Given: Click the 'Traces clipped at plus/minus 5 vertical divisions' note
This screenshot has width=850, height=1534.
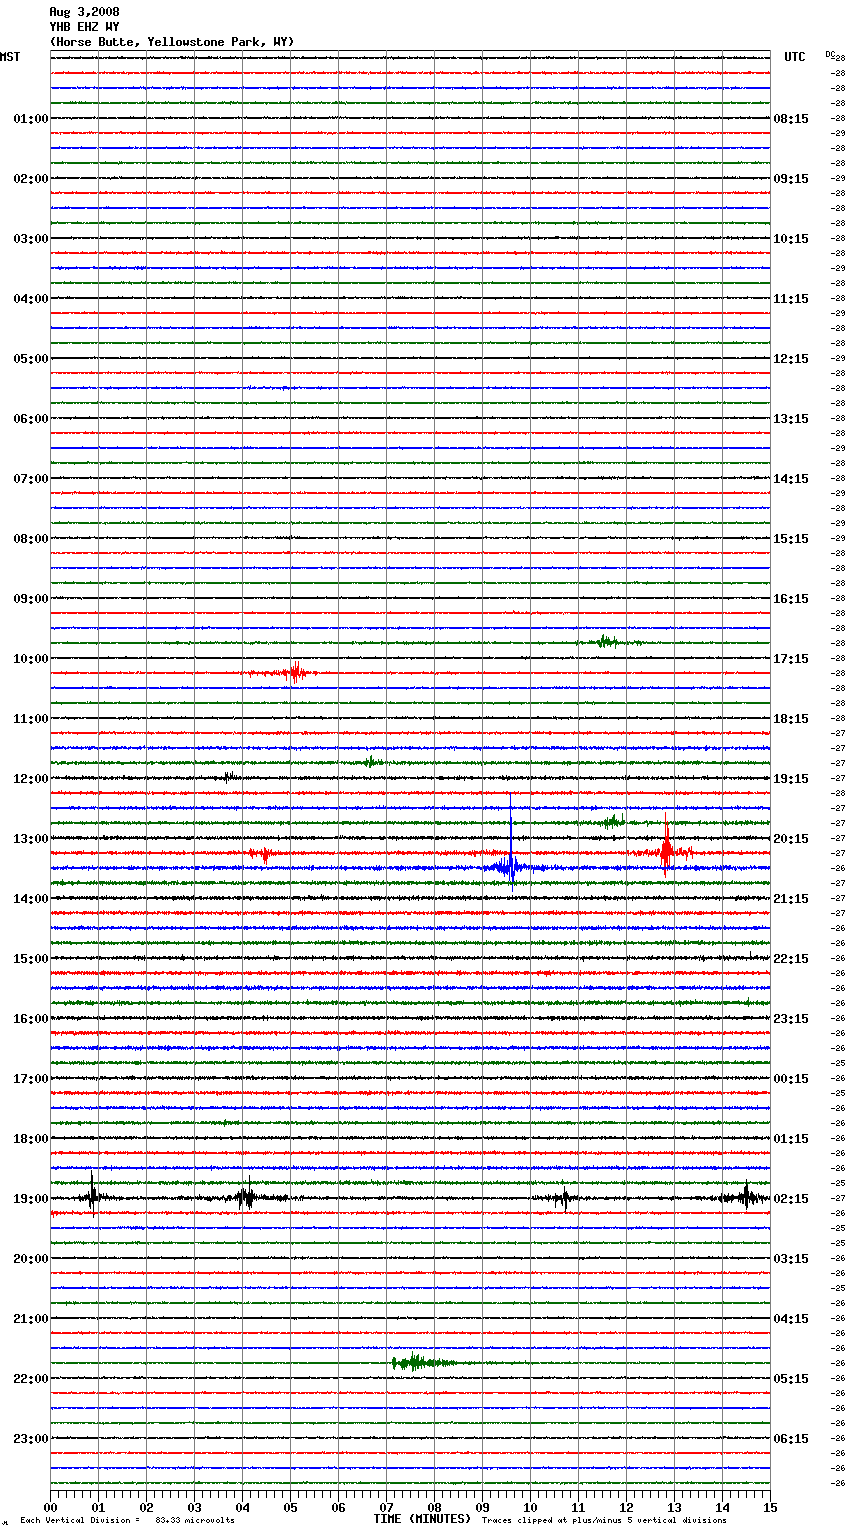Looking at the screenshot, I should (604, 1521).
